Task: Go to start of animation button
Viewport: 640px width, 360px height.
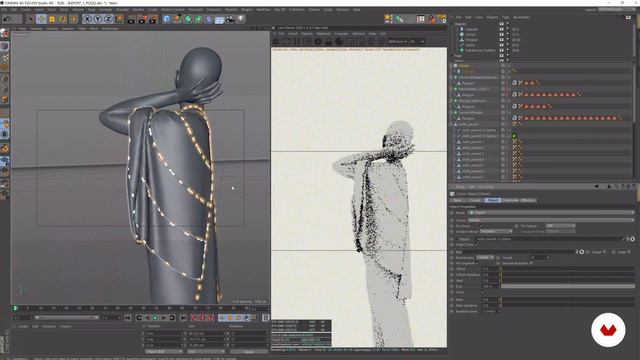Action: (128, 318)
